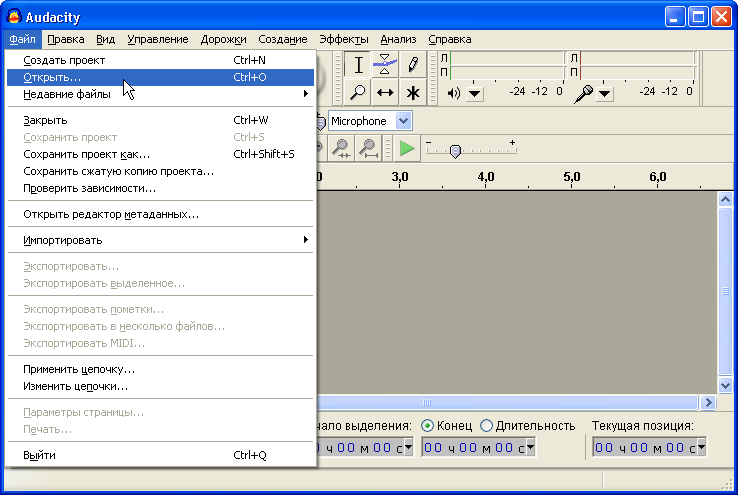Click the 6,0 mark on timeline ruler
Viewport: 738px width, 495px height.
(x=658, y=177)
